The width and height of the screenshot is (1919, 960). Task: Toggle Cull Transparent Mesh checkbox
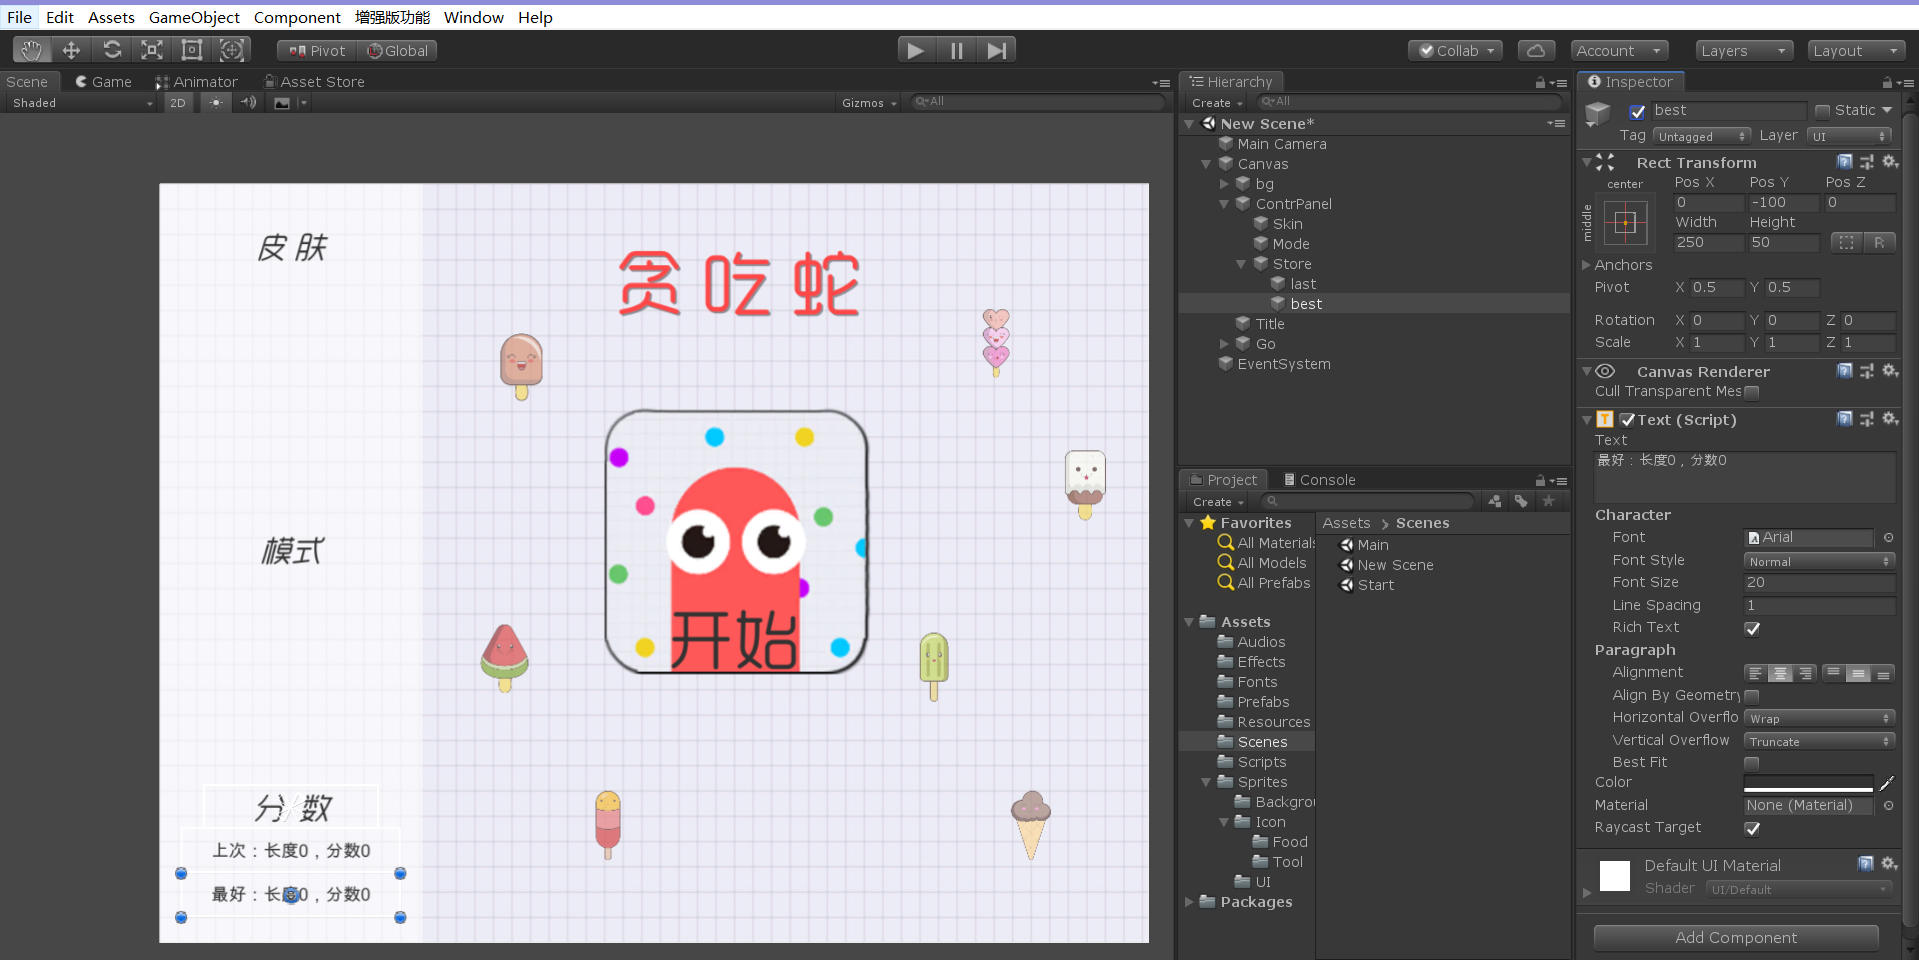coord(1752,392)
